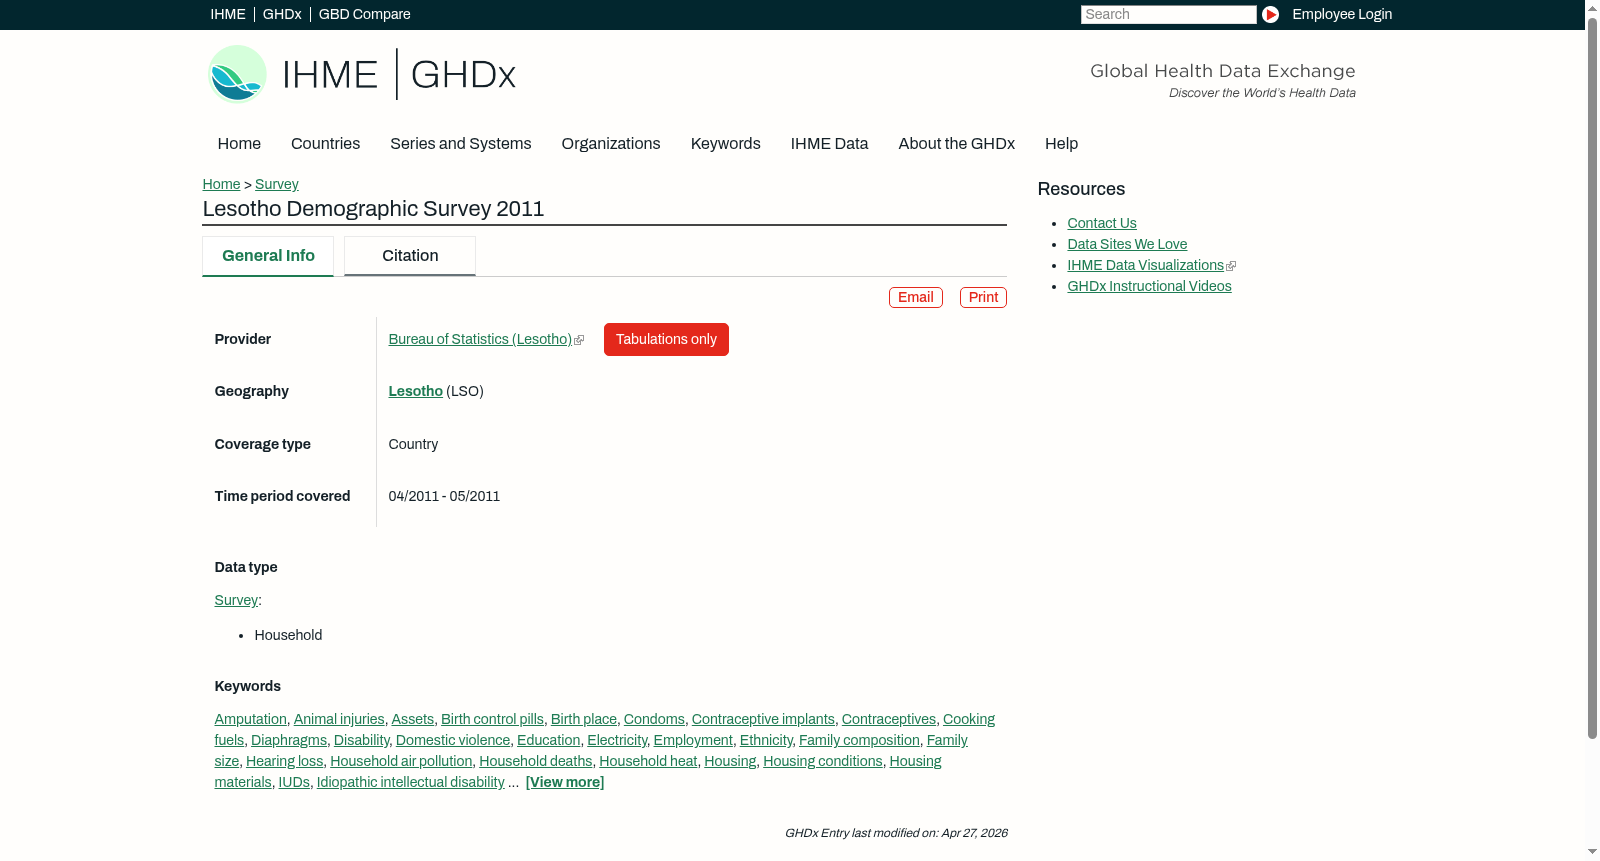Open Birth control pills keyword
The height and width of the screenshot is (861, 1600).
click(x=492, y=719)
